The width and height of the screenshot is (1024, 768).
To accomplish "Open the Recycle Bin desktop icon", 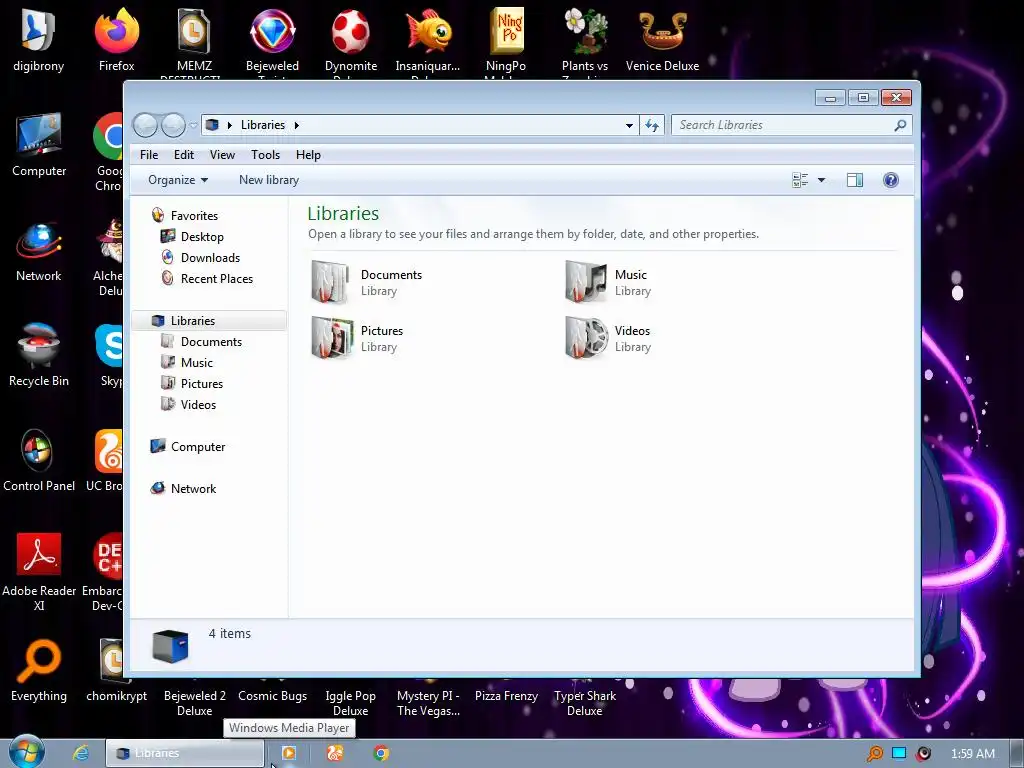I will (39, 355).
